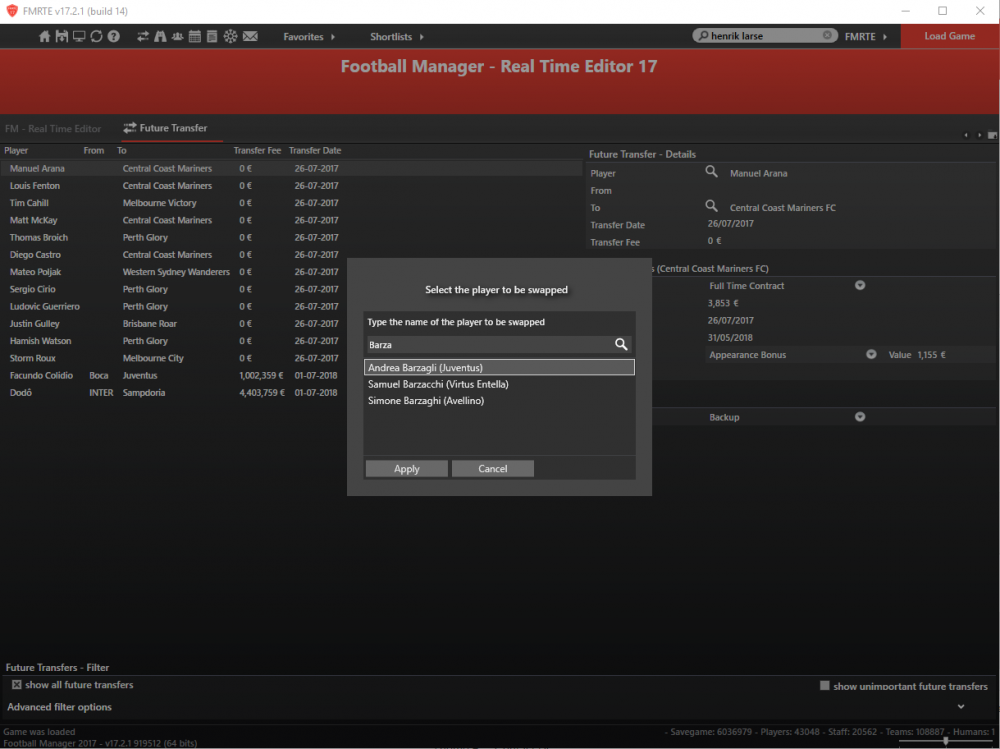Image resolution: width=1000 pixels, height=749 pixels.
Task: Click the magnifier beside To Central Coast Mariners FC
Action: pos(711,206)
